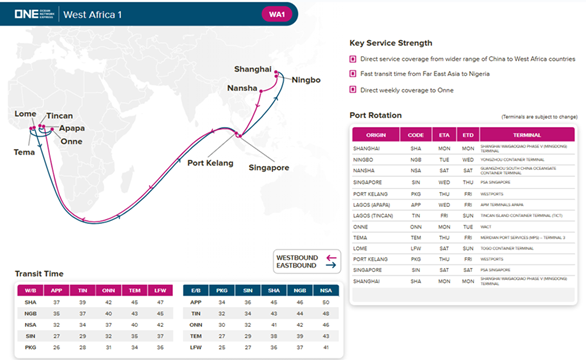Screen dimensions: 586x360
Task: Click the blue Eastbound arrow in legend
Action: [331, 265]
